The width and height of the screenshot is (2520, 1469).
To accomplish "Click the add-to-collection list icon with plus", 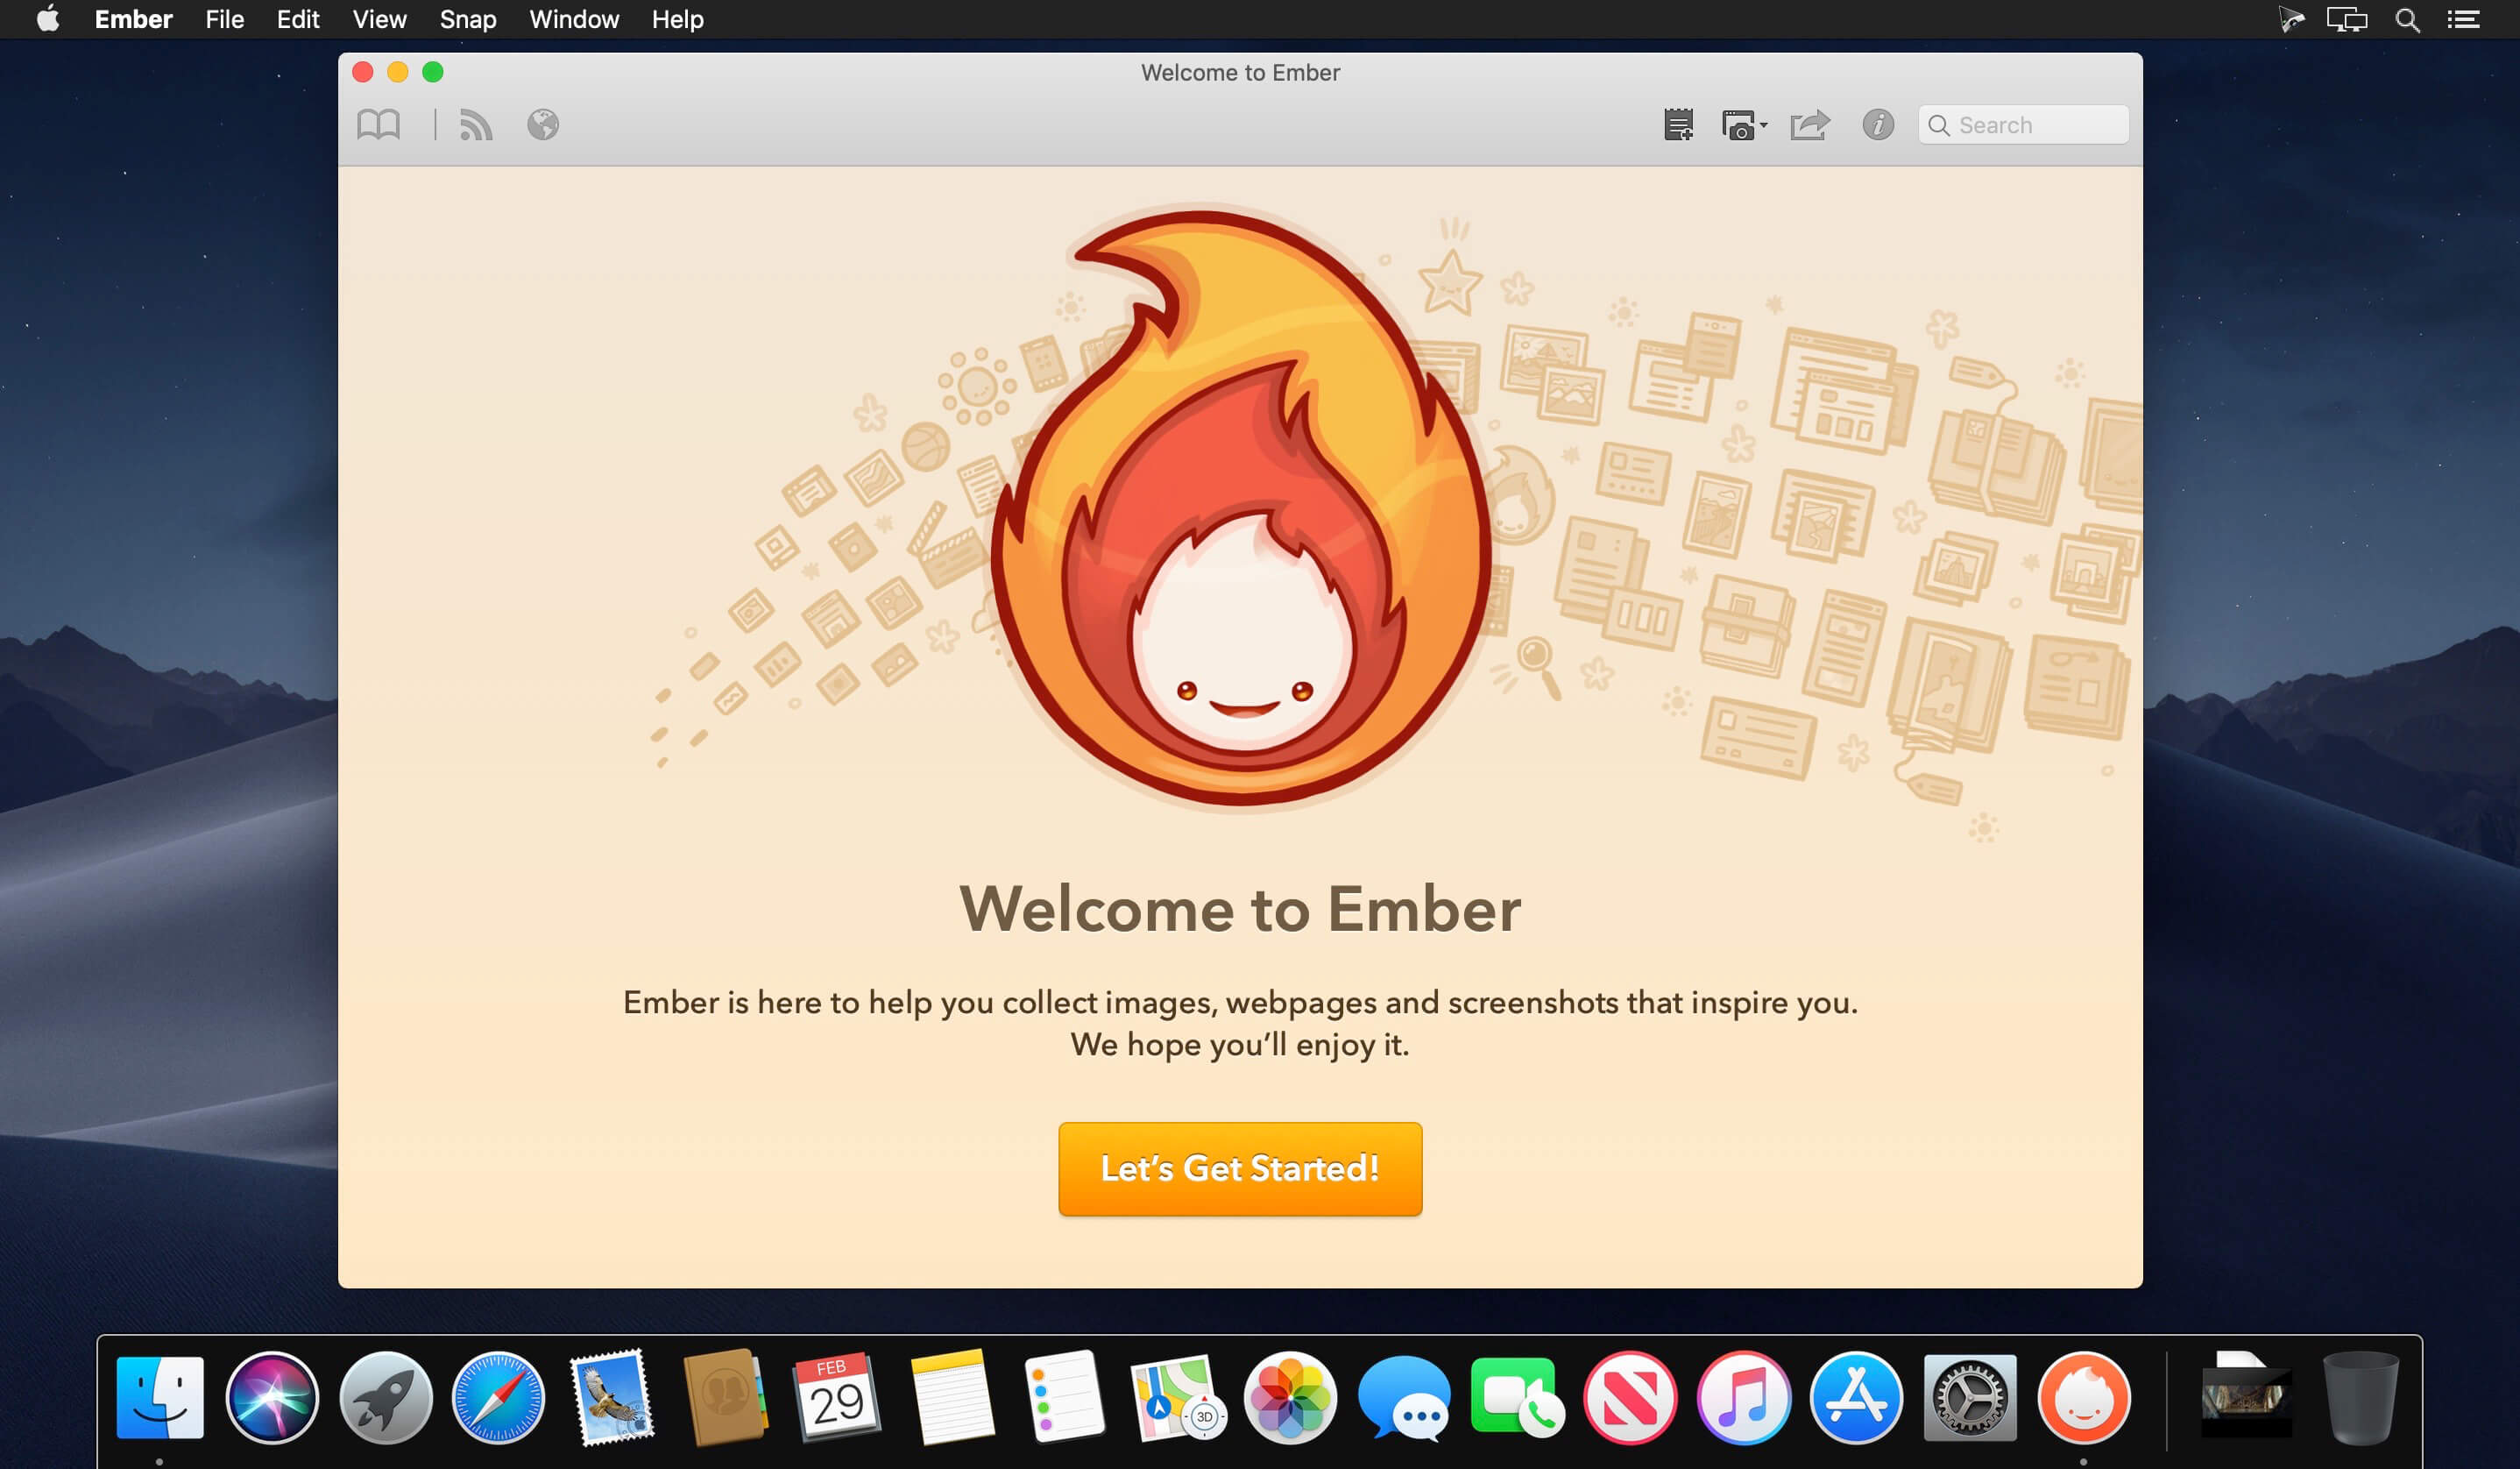I will pyautogui.click(x=1678, y=125).
